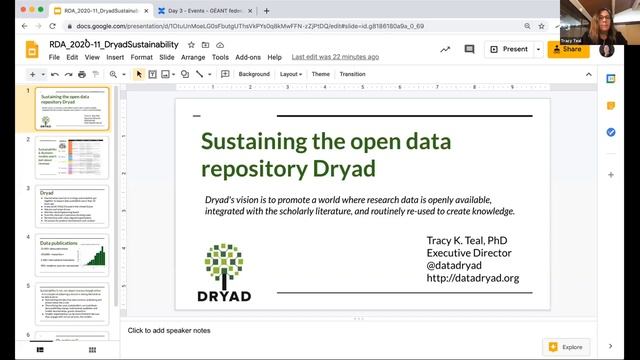This screenshot has width=640, height=360.
Task: Collapse the menus with chevron
Action: tap(589, 74)
